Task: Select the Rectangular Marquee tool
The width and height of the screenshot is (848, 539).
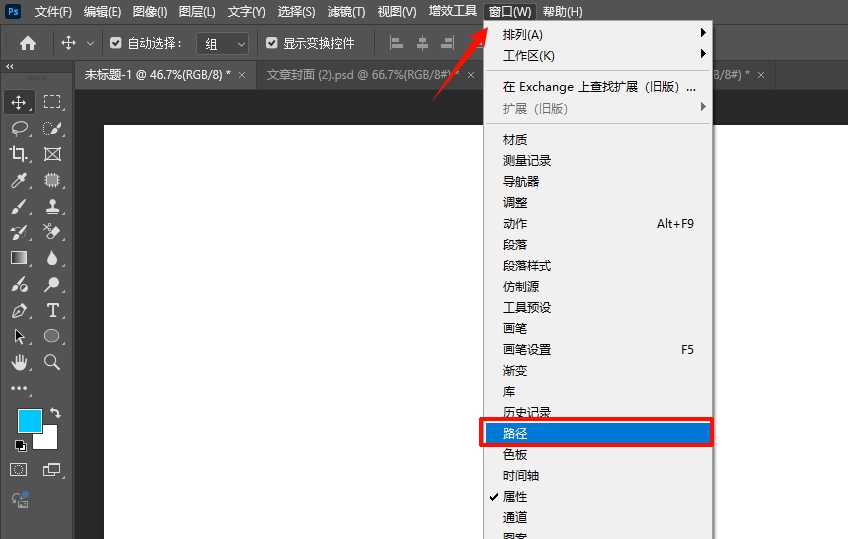Action: pyautogui.click(x=52, y=102)
